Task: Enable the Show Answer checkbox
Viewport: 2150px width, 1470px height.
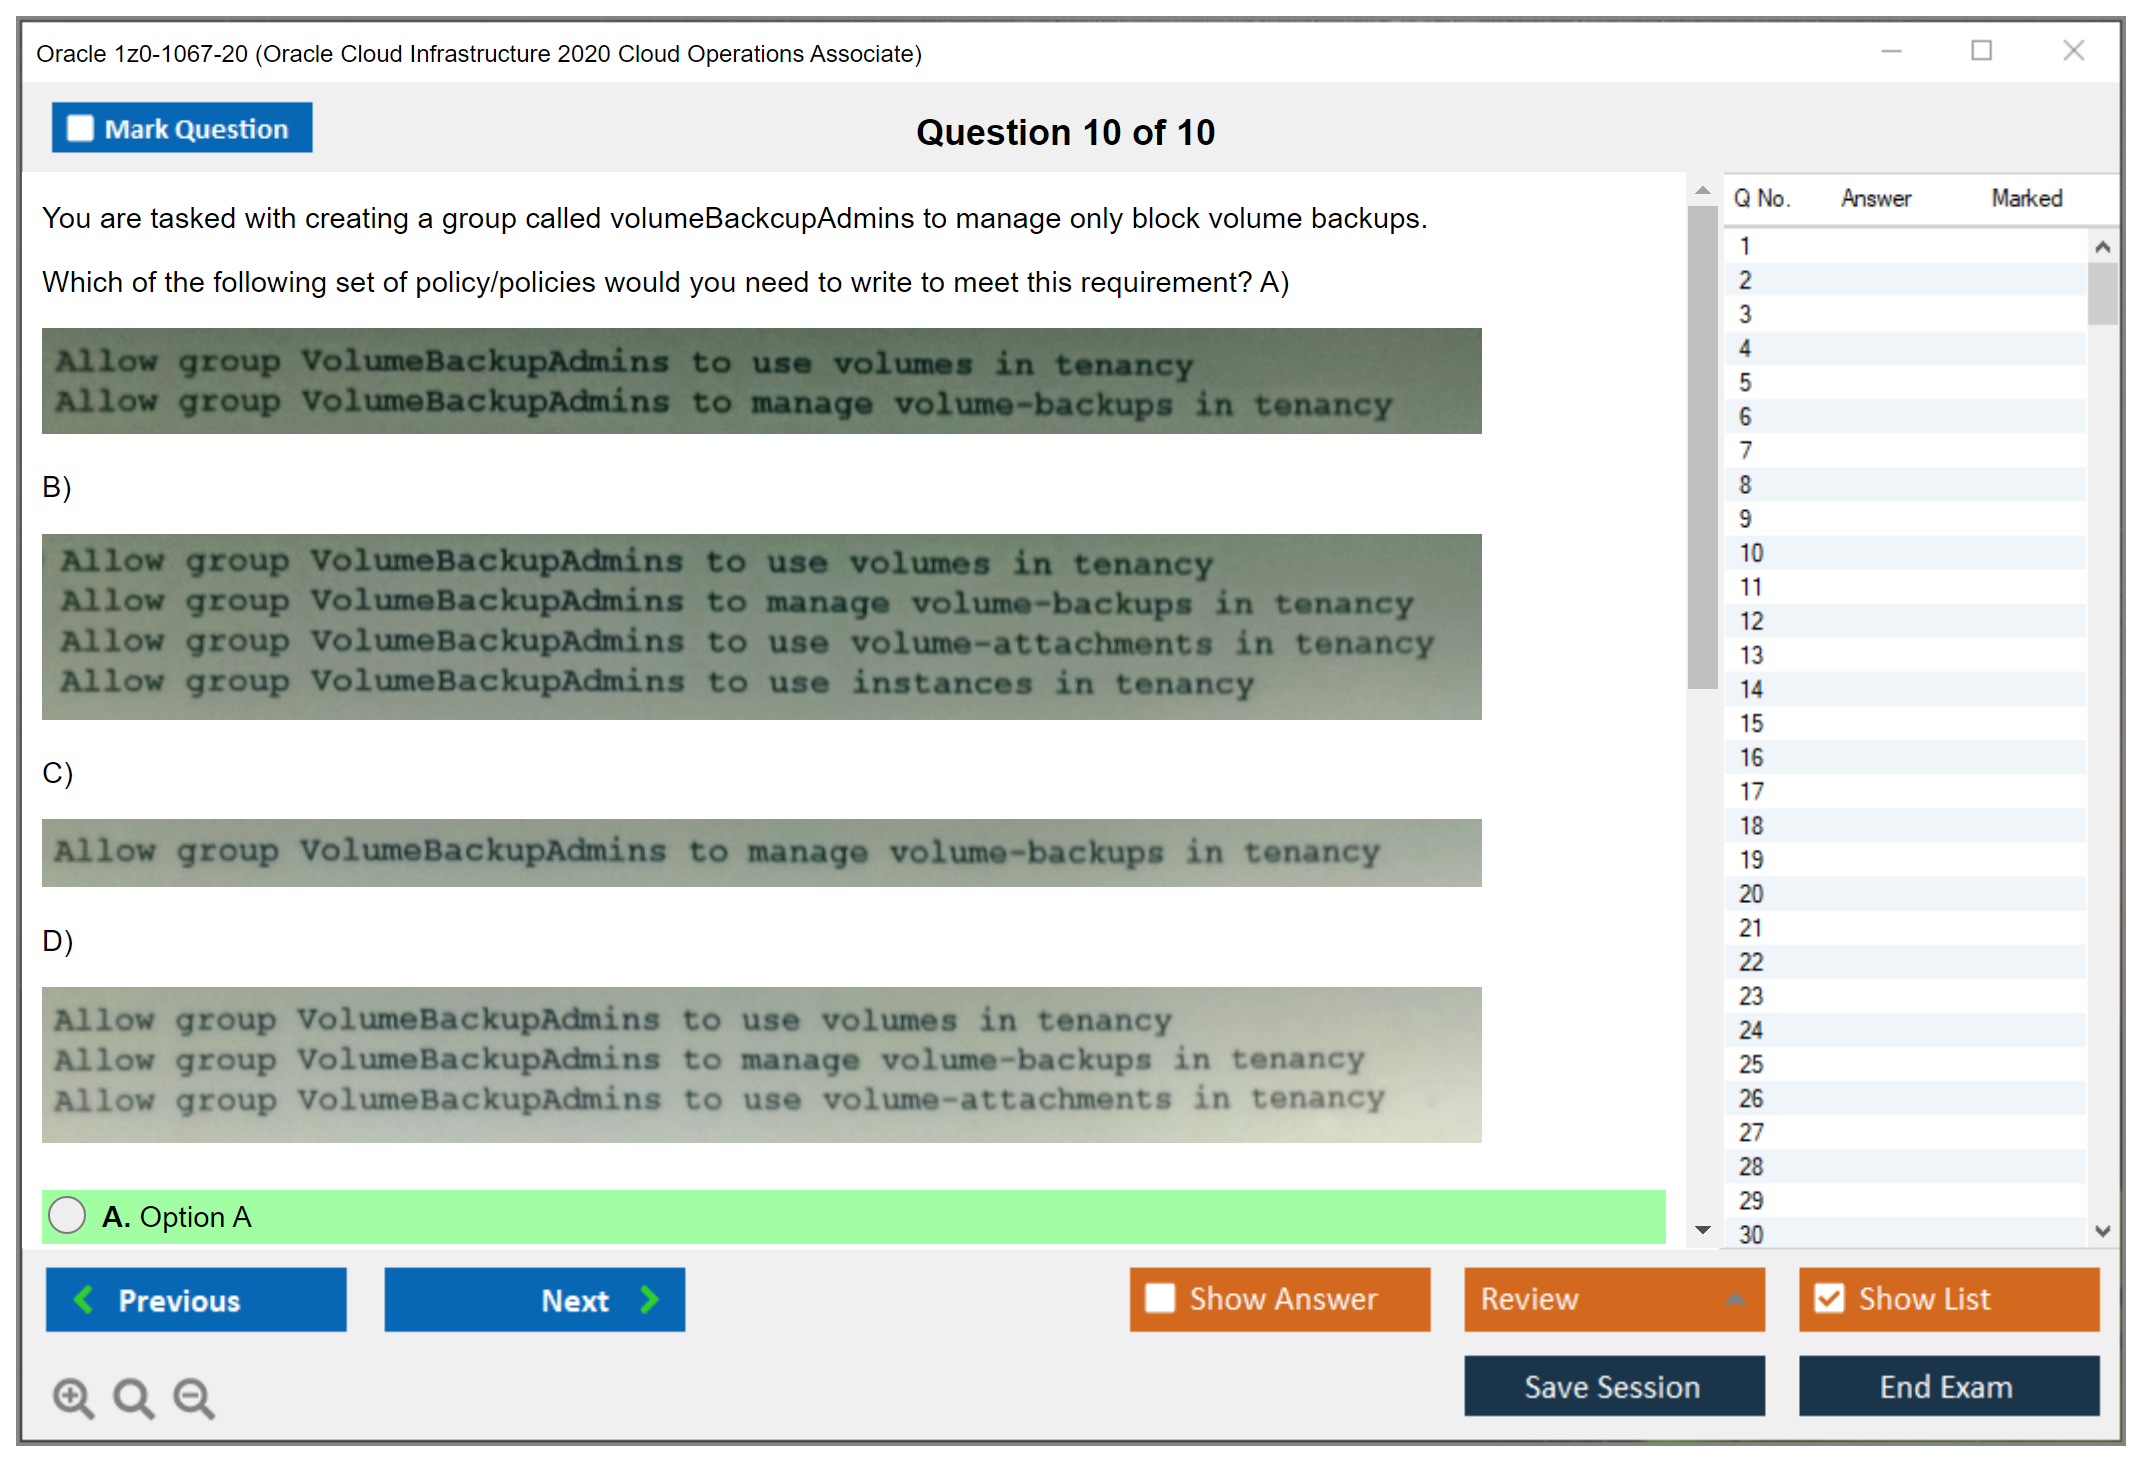Action: [x=1160, y=1298]
